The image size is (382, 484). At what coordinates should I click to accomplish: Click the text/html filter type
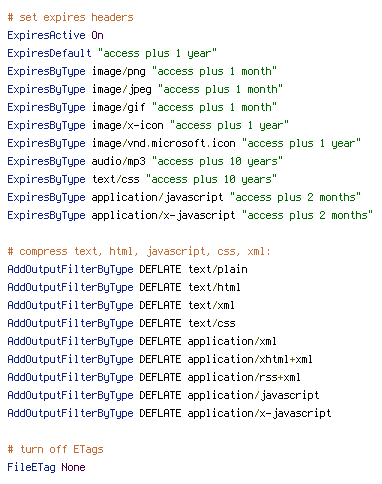click(x=214, y=287)
